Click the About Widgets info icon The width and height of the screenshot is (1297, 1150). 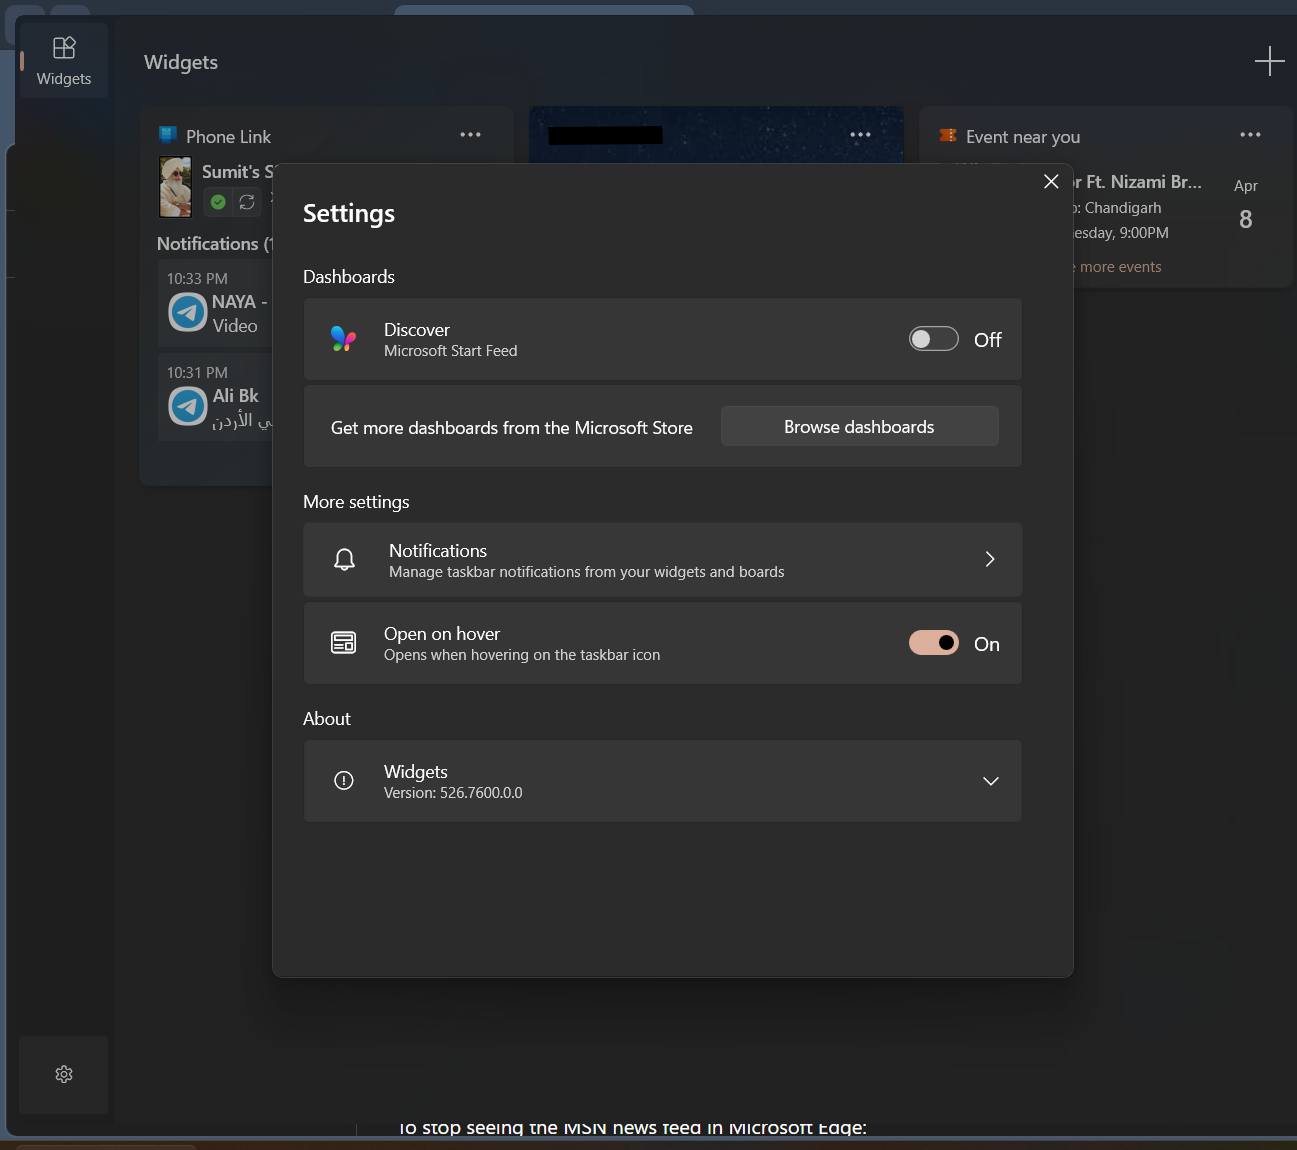pyautogui.click(x=343, y=781)
